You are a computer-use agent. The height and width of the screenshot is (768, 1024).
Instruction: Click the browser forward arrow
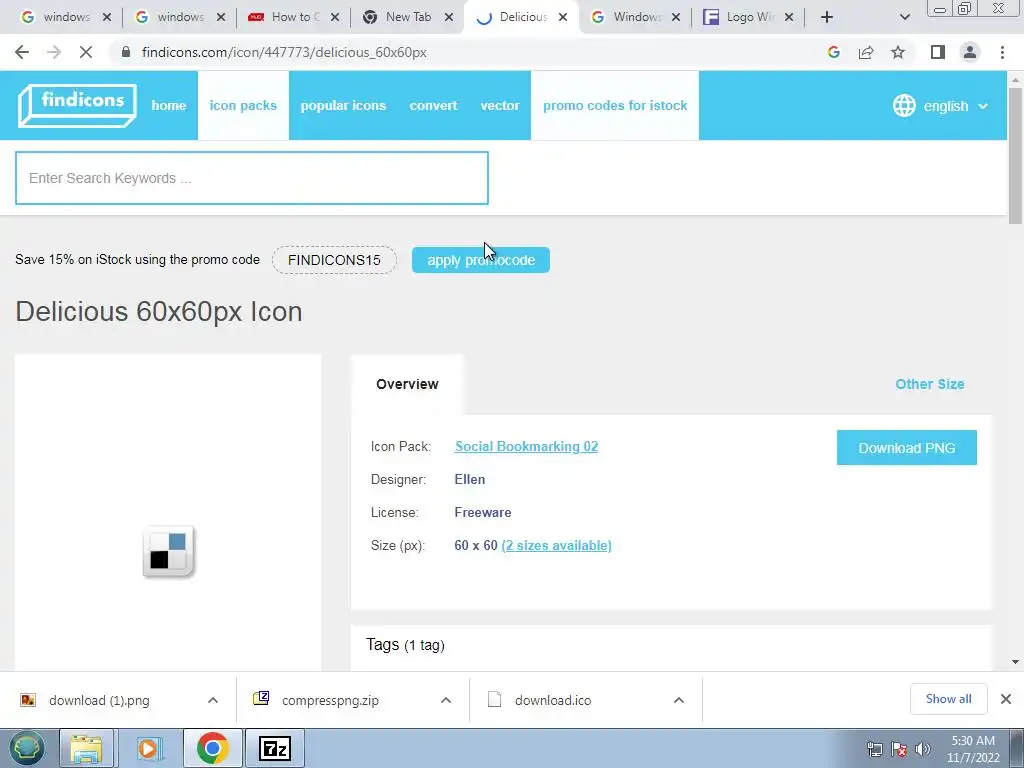point(54,52)
